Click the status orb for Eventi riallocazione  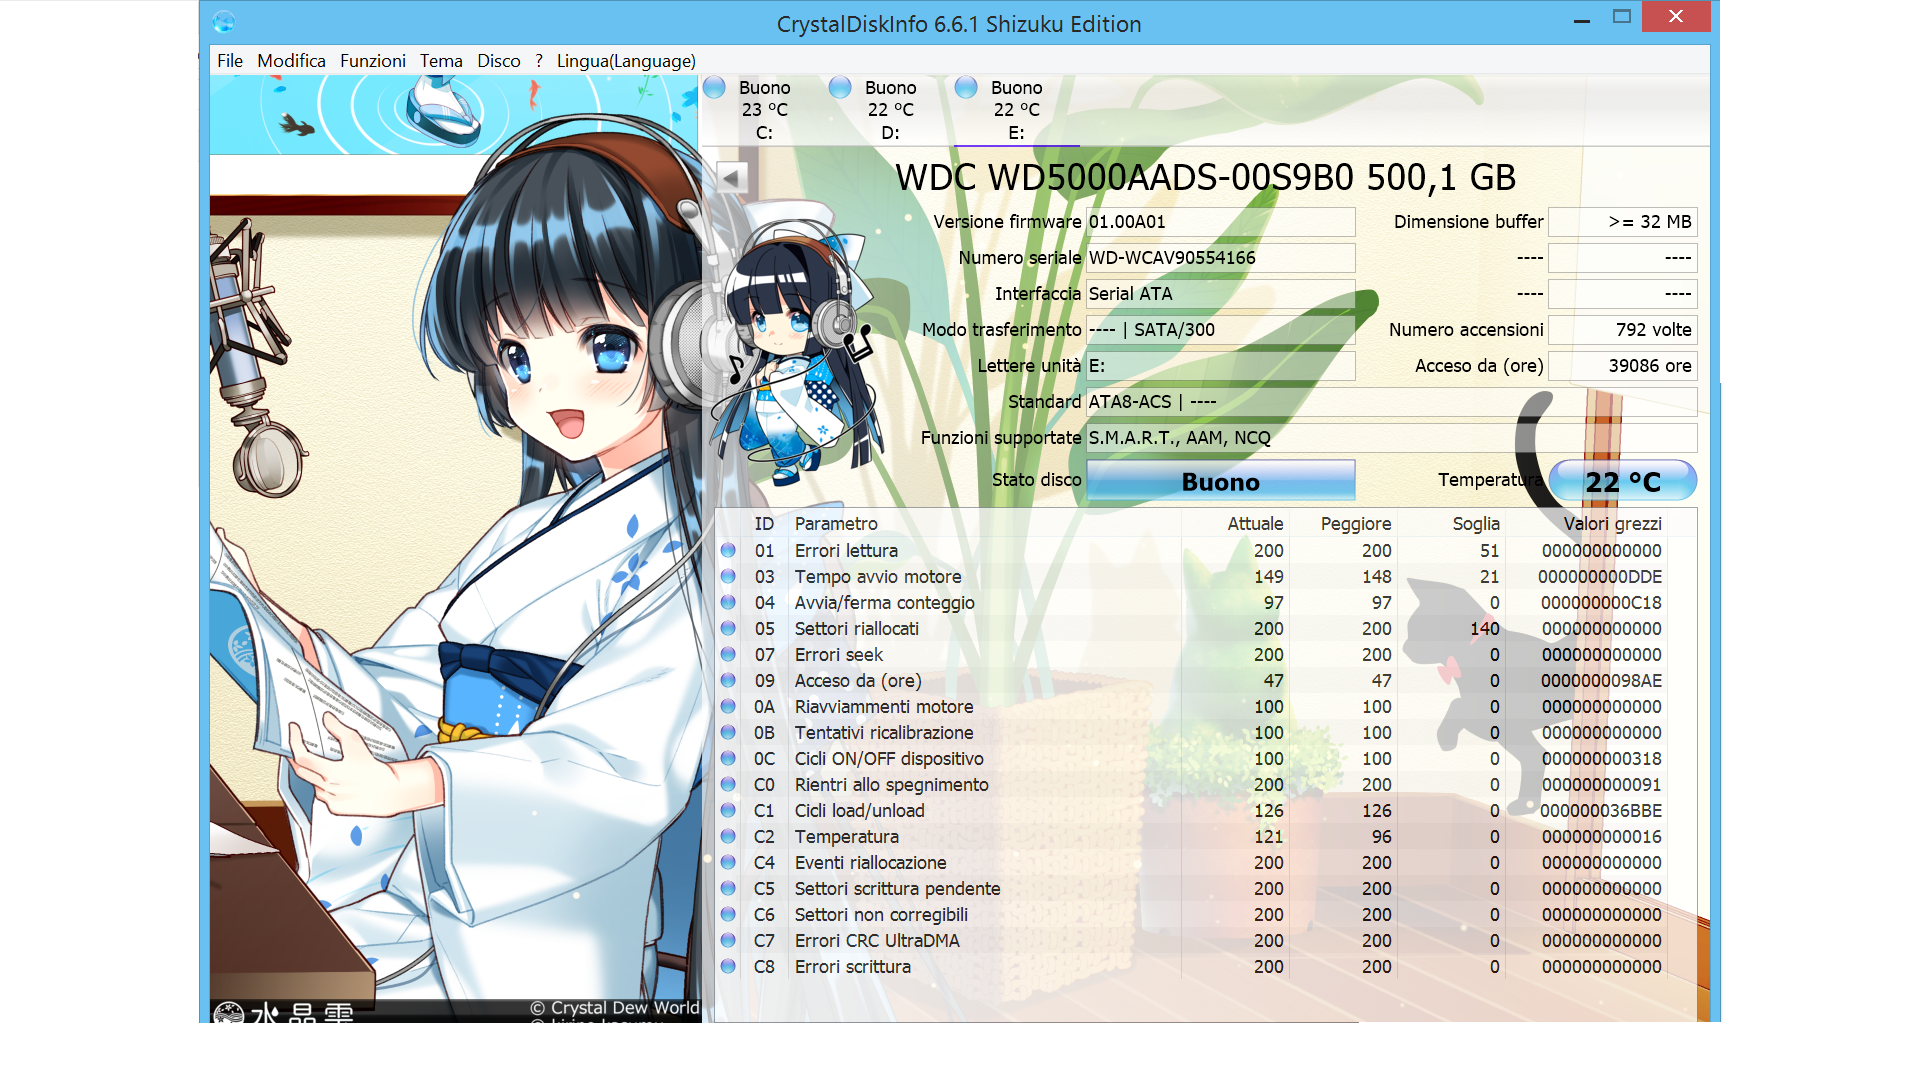click(728, 863)
